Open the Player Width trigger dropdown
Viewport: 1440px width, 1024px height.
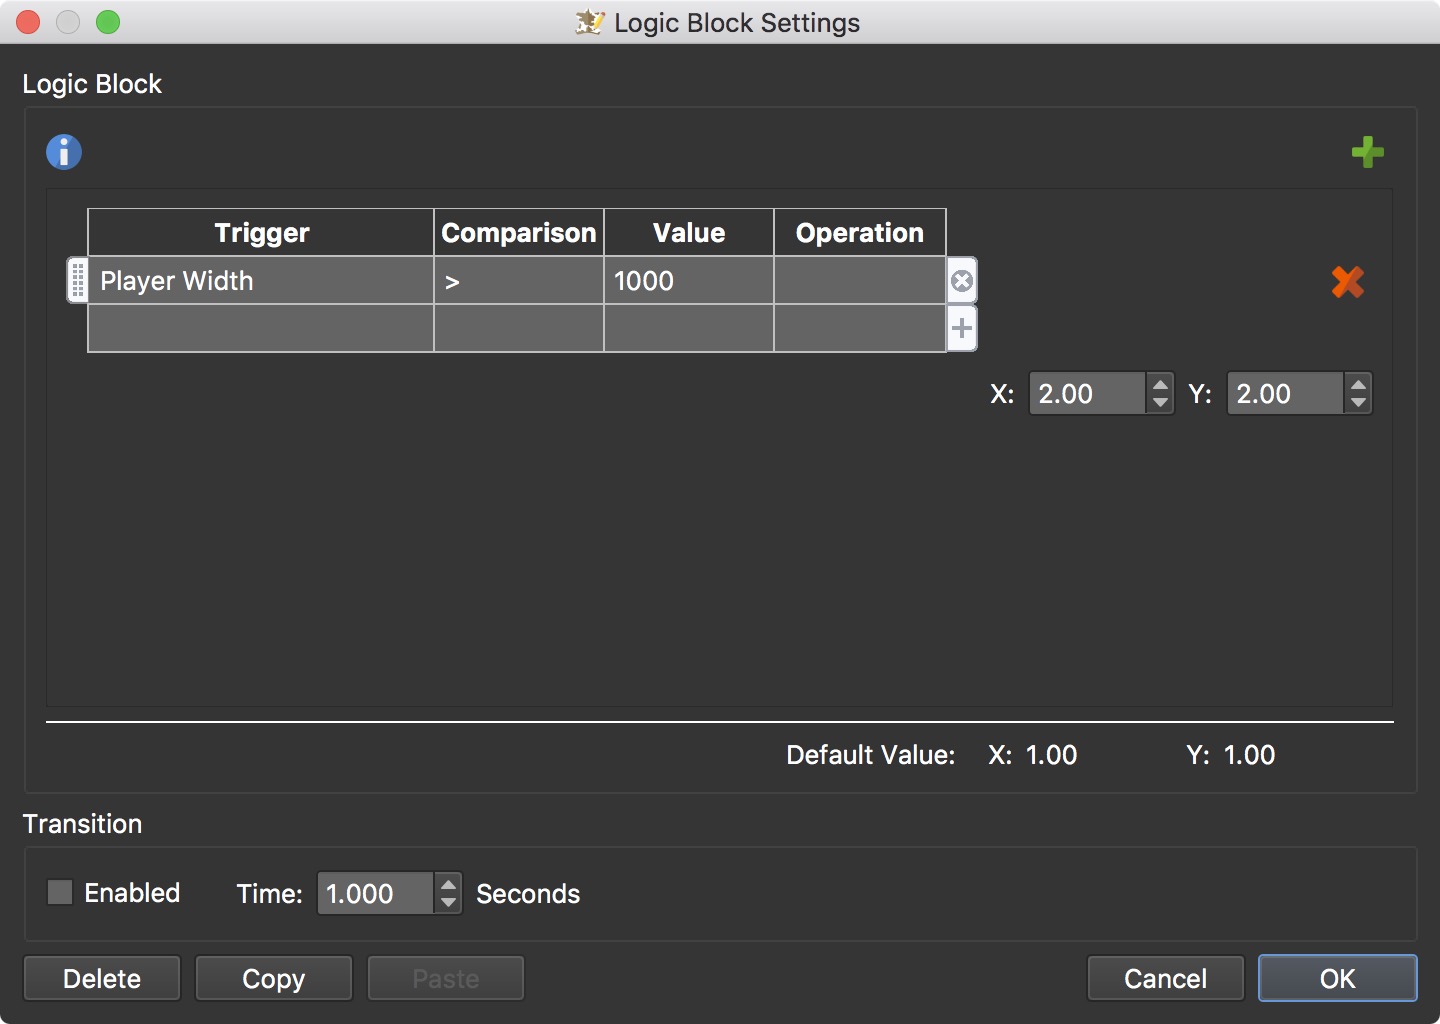[261, 281]
